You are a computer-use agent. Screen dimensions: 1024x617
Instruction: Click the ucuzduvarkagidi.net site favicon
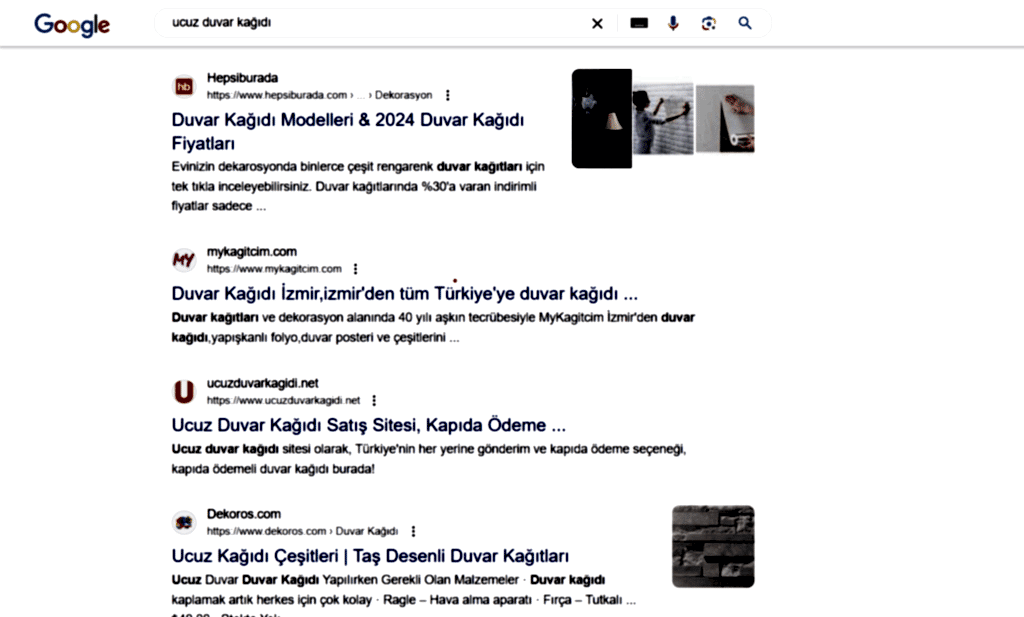pyautogui.click(x=184, y=392)
